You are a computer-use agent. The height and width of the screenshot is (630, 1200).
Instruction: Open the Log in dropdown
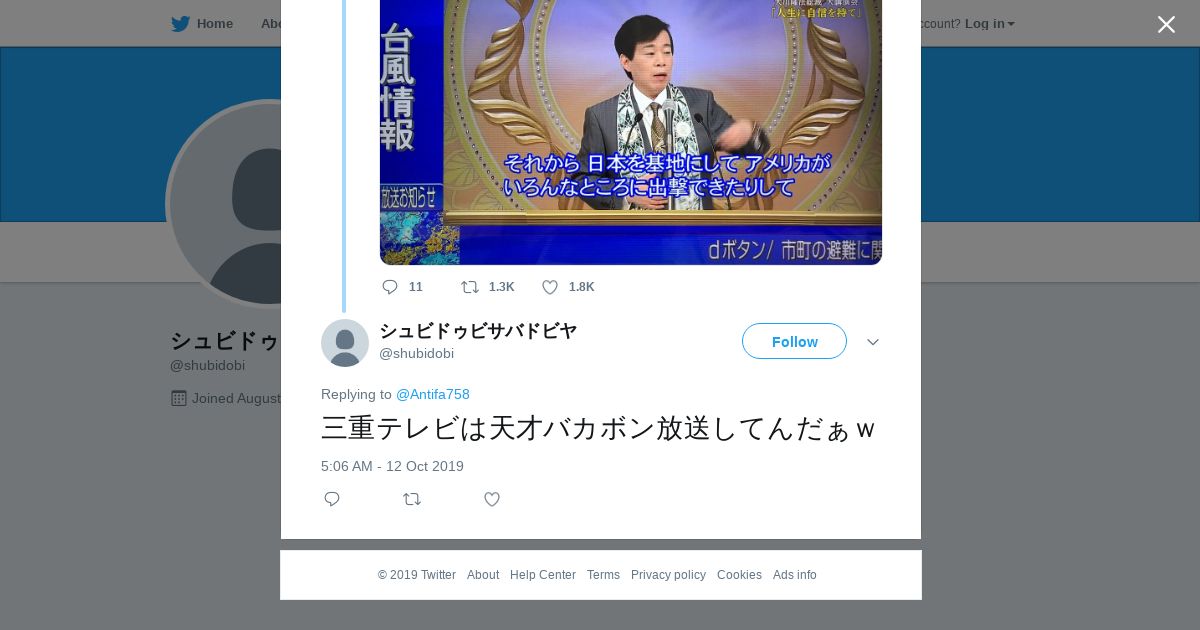990,24
